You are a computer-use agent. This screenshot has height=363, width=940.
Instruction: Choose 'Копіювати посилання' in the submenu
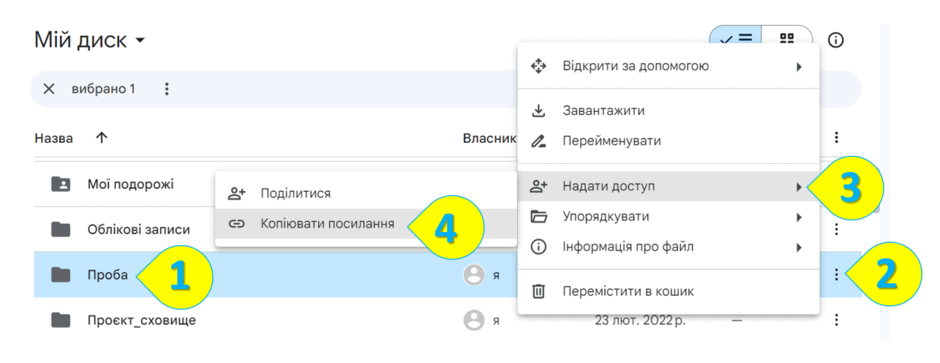point(366,224)
